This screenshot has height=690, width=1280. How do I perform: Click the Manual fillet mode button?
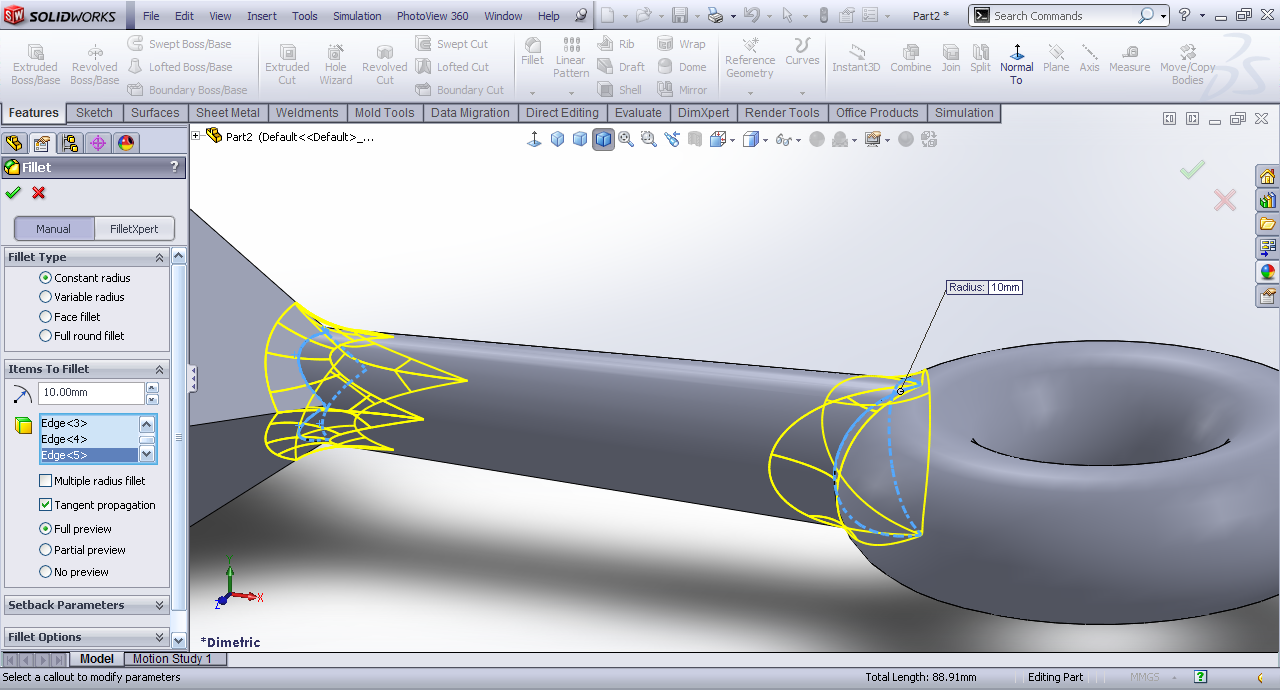(54, 229)
